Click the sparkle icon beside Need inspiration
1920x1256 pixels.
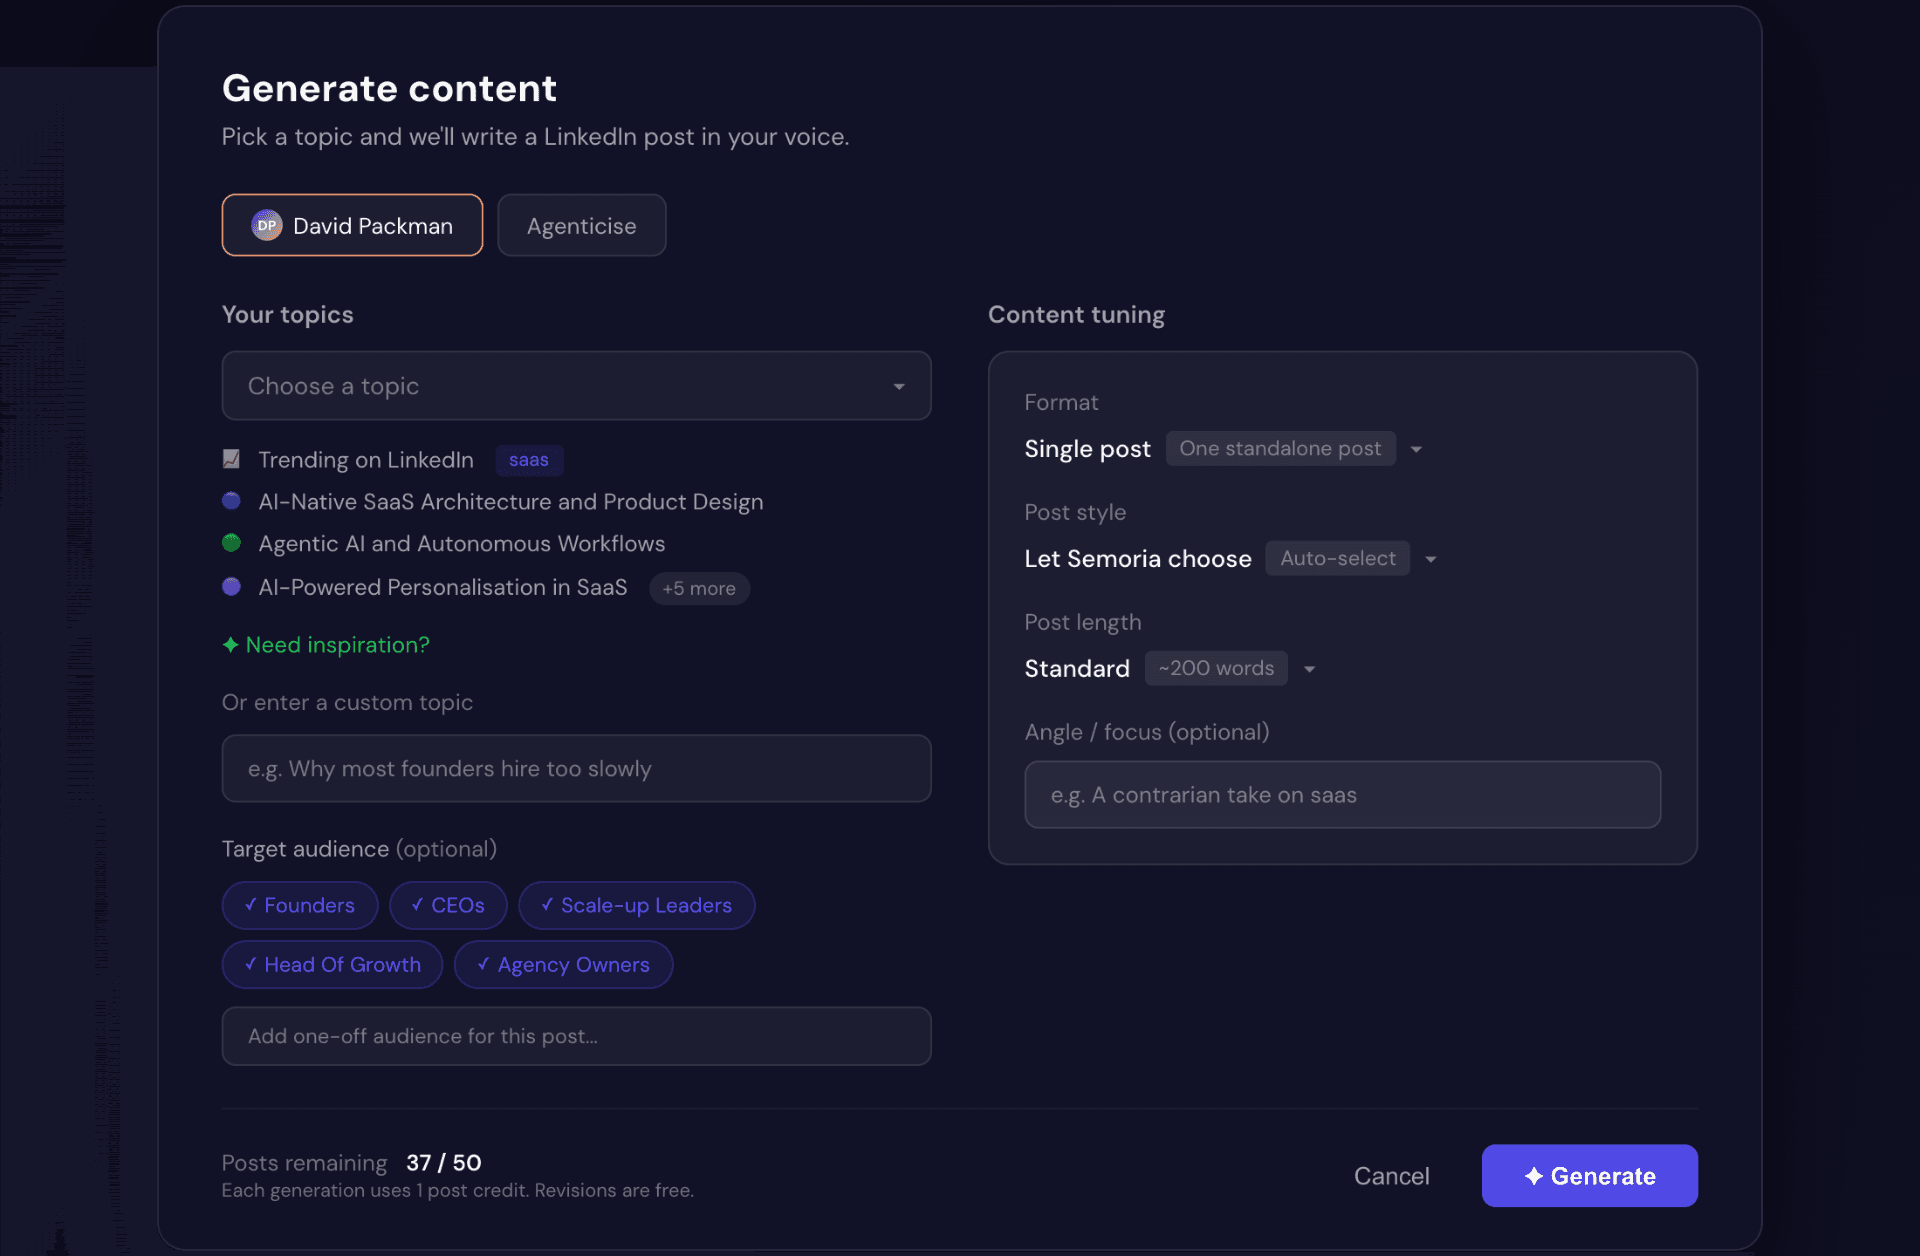pyautogui.click(x=230, y=645)
